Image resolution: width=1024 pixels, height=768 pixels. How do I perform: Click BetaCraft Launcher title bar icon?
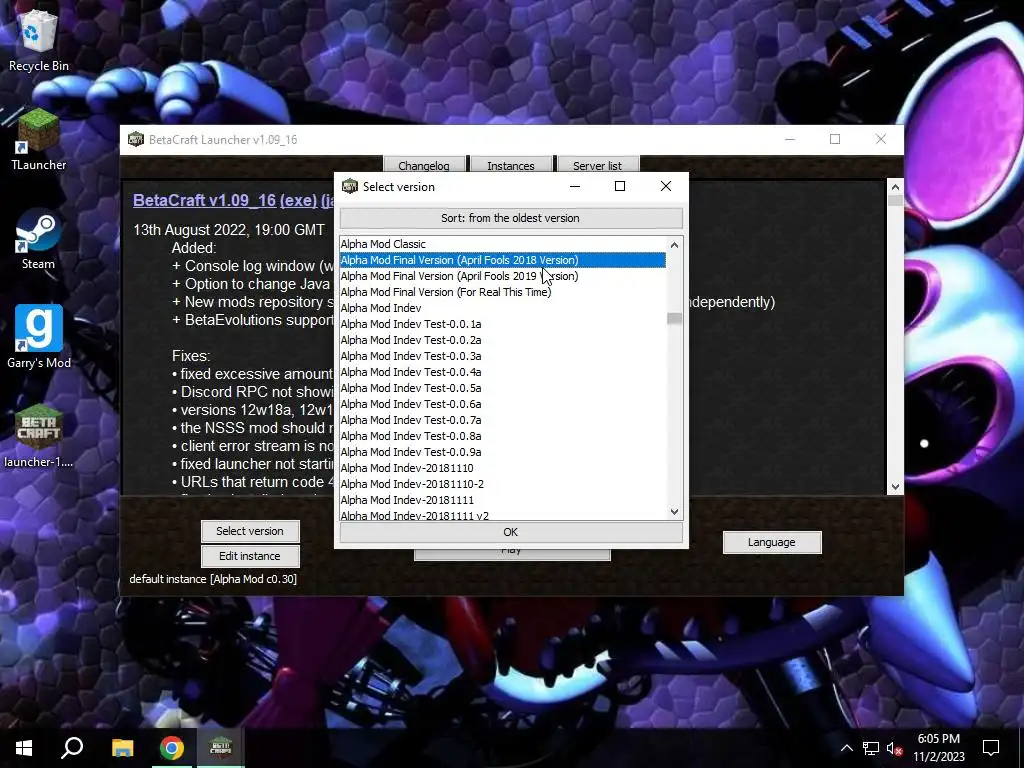(135, 139)
